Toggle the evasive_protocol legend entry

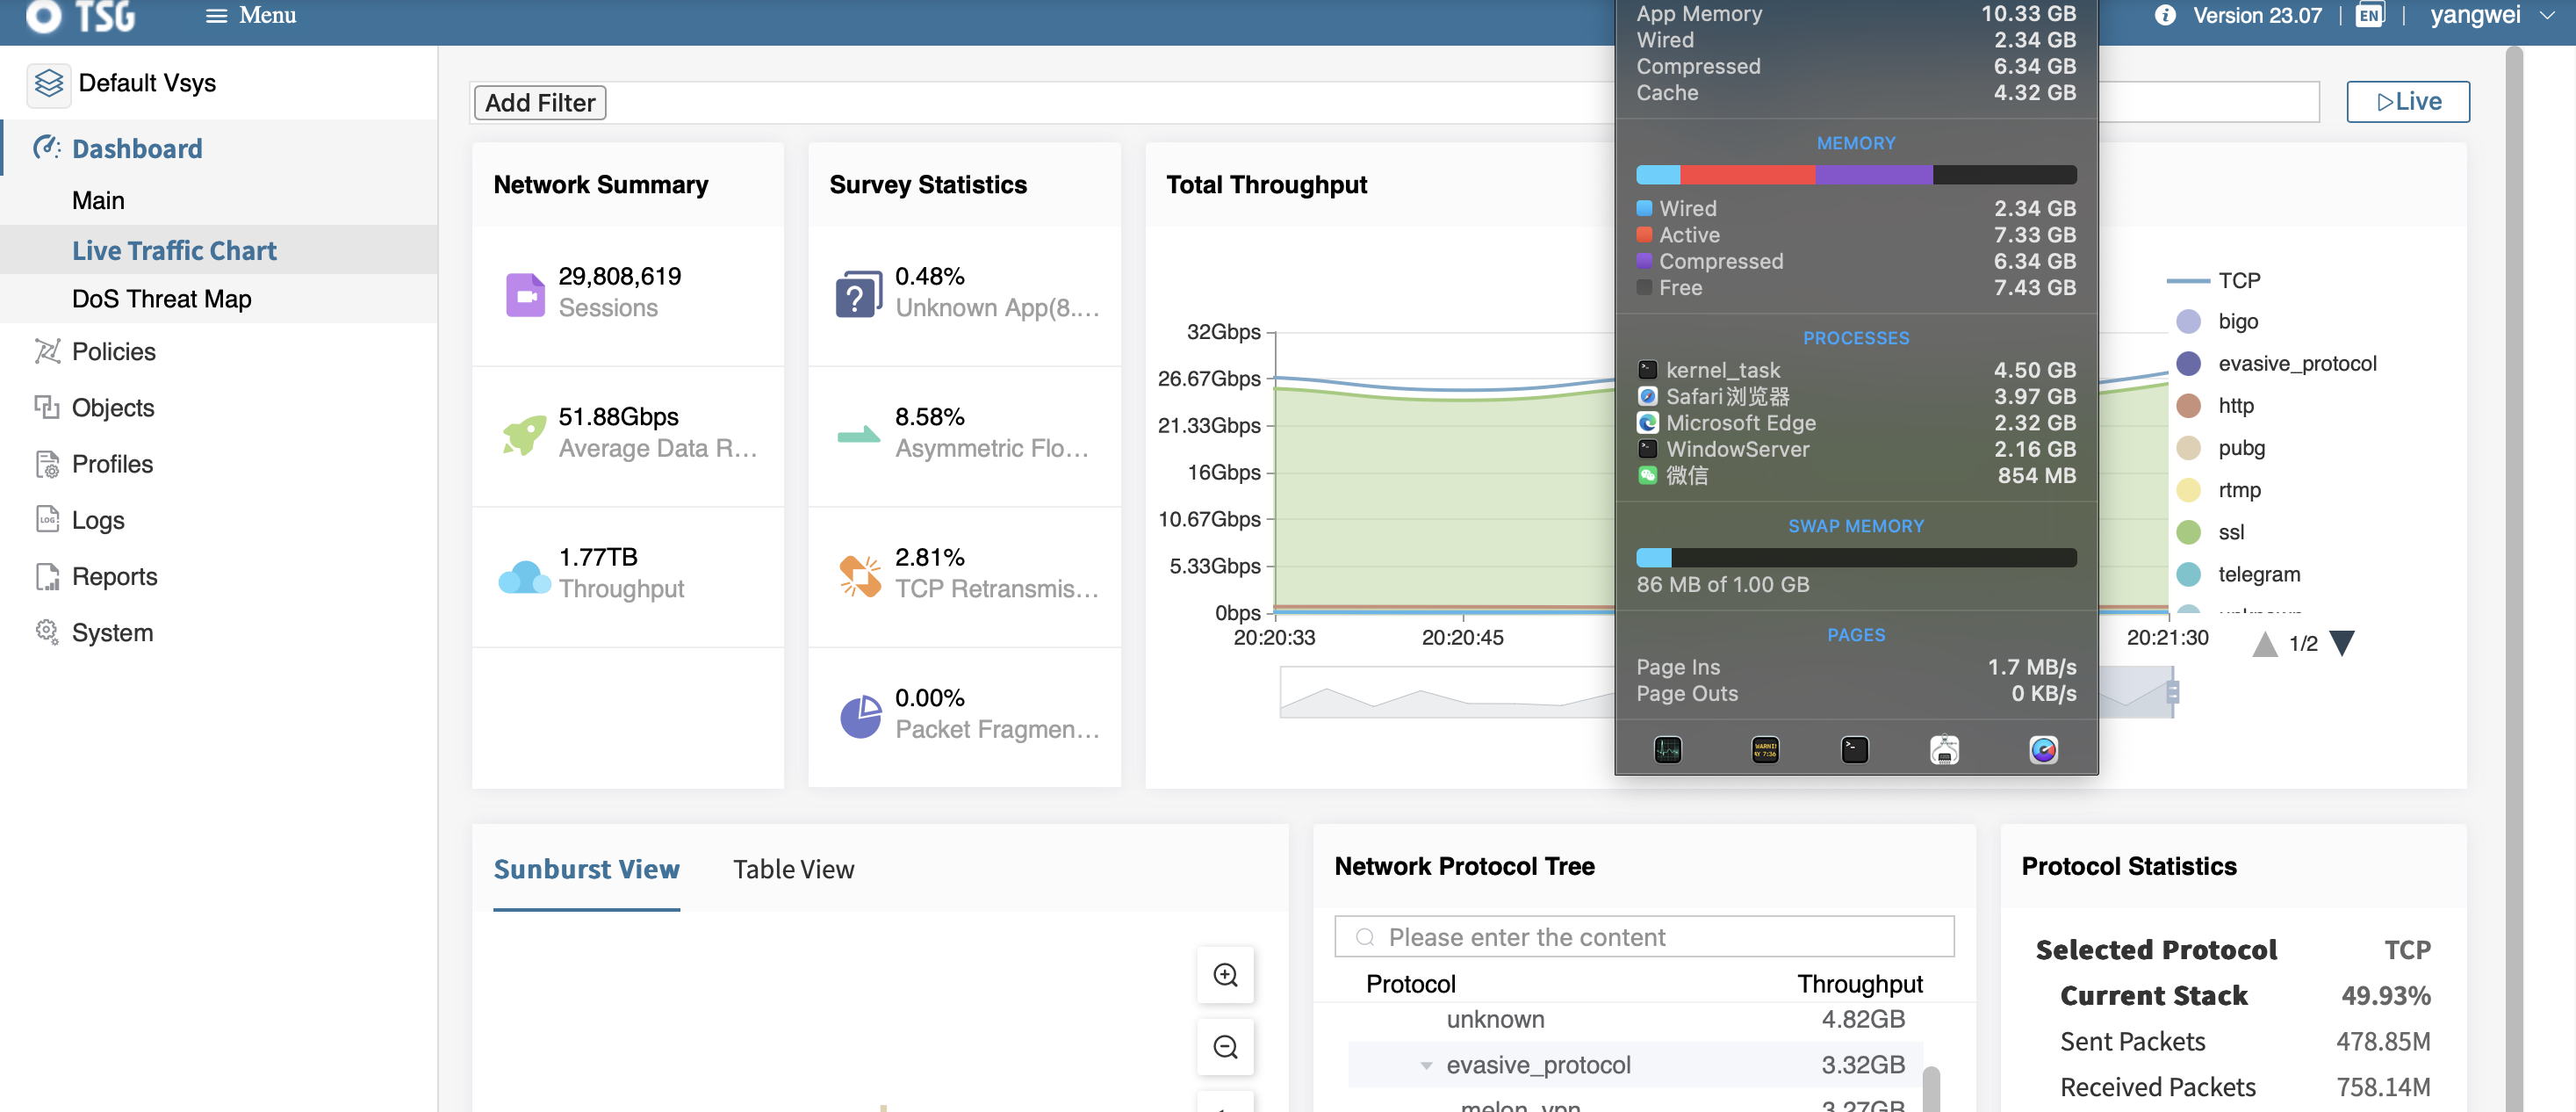[x=2296, y=364]
